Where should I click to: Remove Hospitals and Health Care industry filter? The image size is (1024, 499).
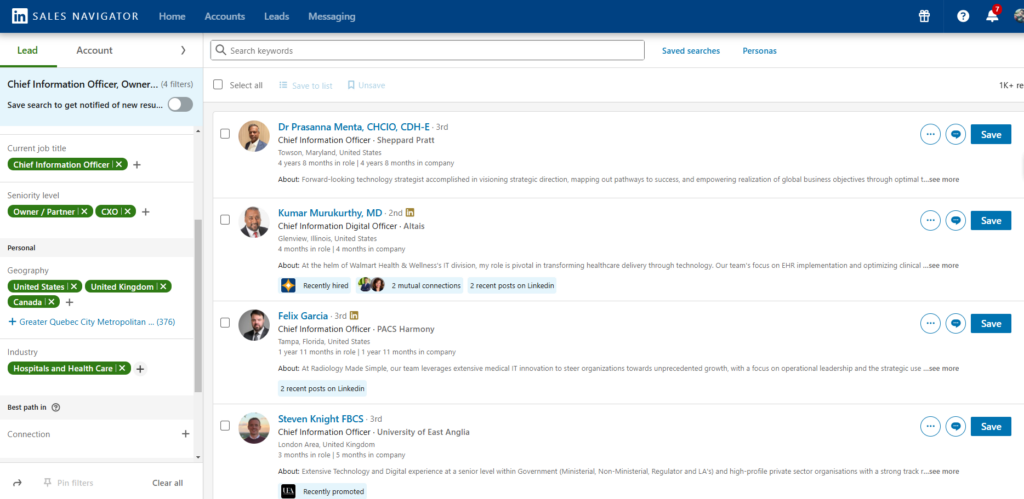click(x=122, y=368)
